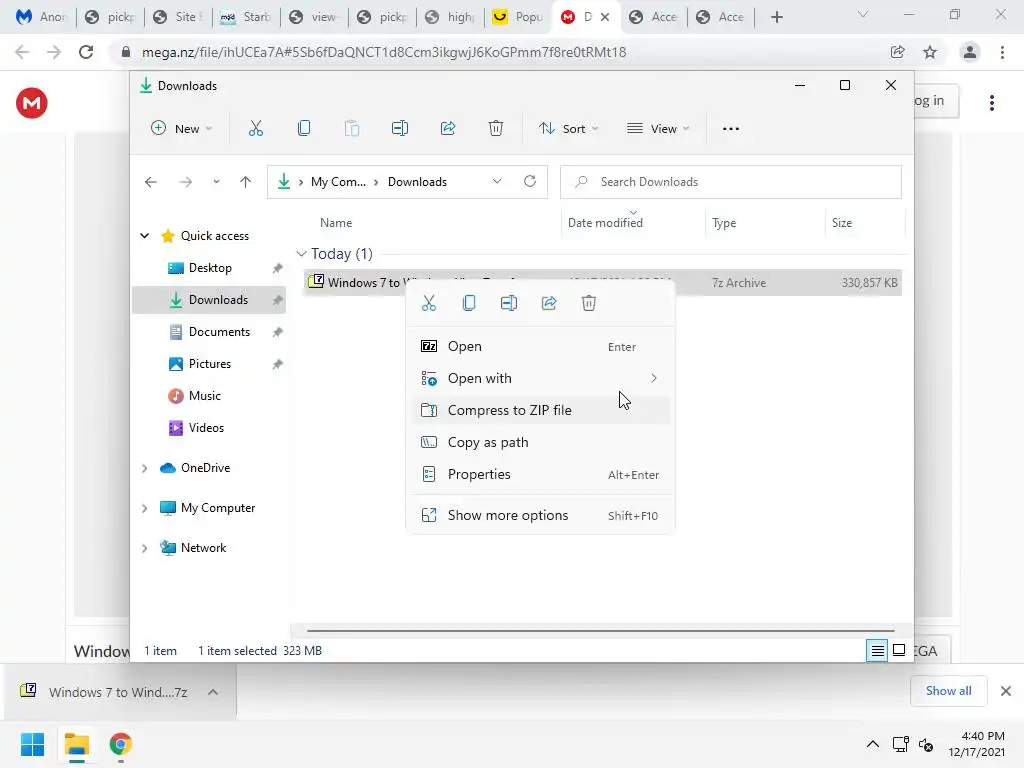Open the Sort dropdown
The width and height of the screenshot is (1024, 768).
(x=568, y=129)
